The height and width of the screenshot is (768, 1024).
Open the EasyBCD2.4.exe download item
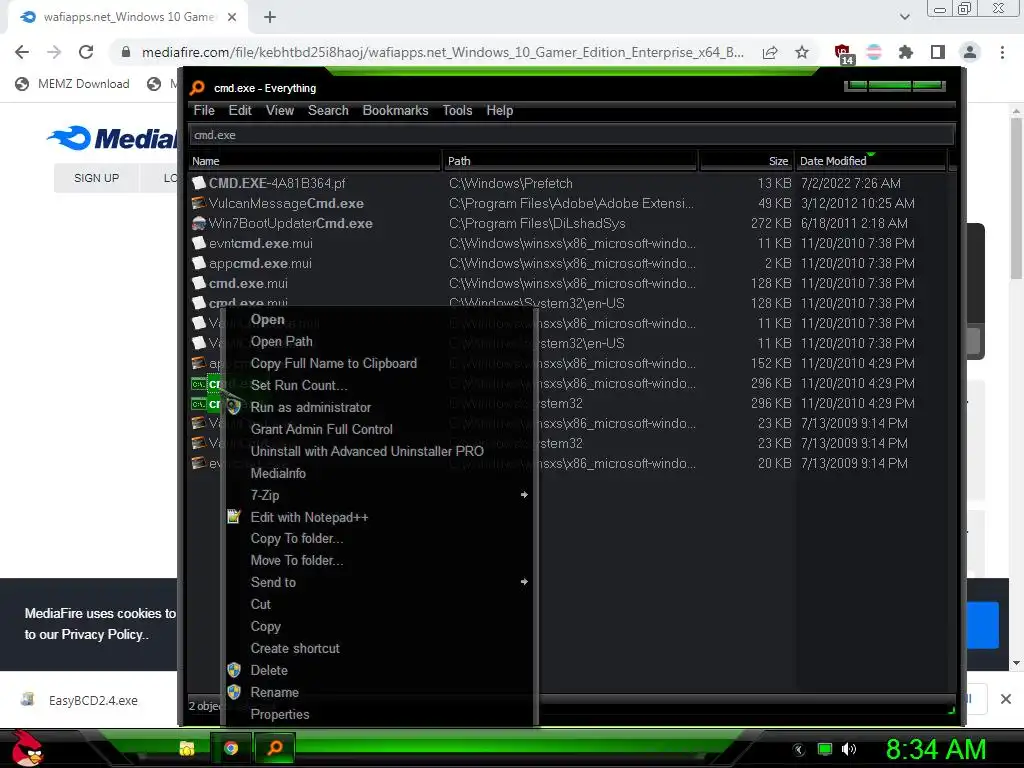click(79, 700)
